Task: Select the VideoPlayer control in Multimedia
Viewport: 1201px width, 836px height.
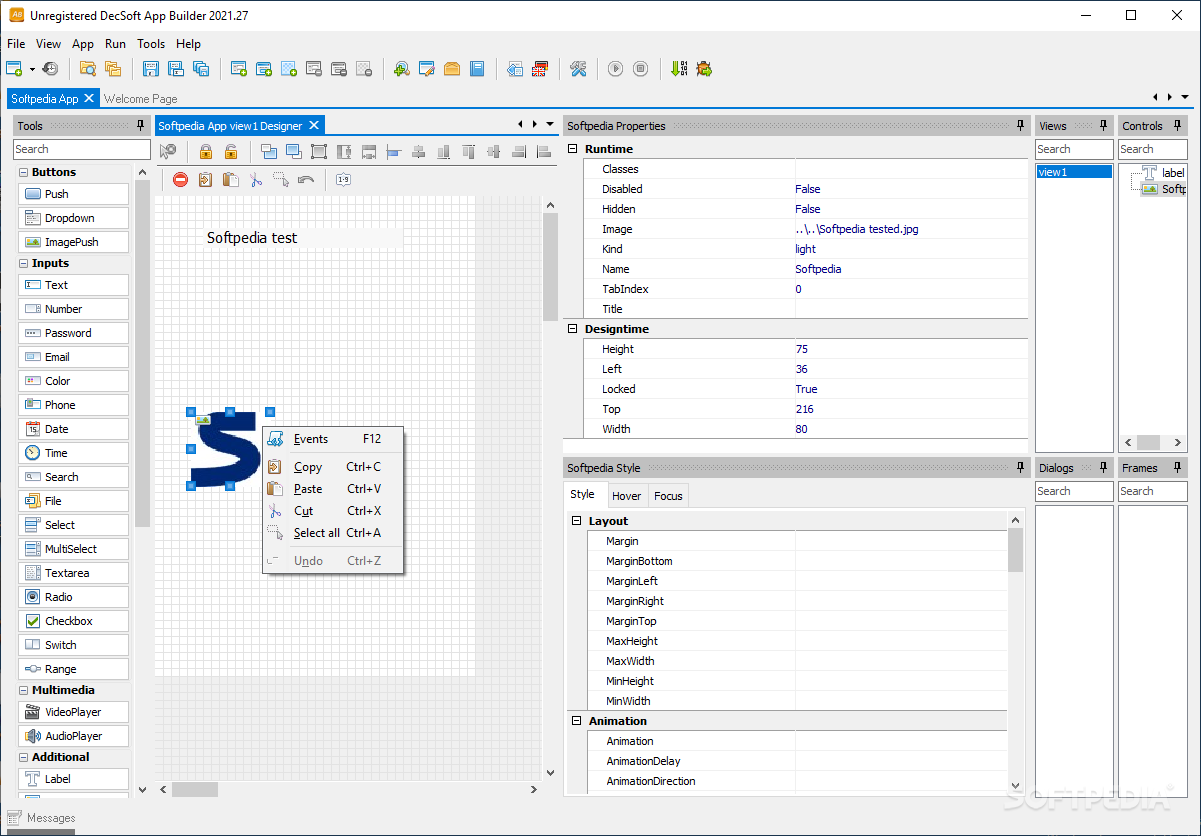Action: tap(73, 712)
